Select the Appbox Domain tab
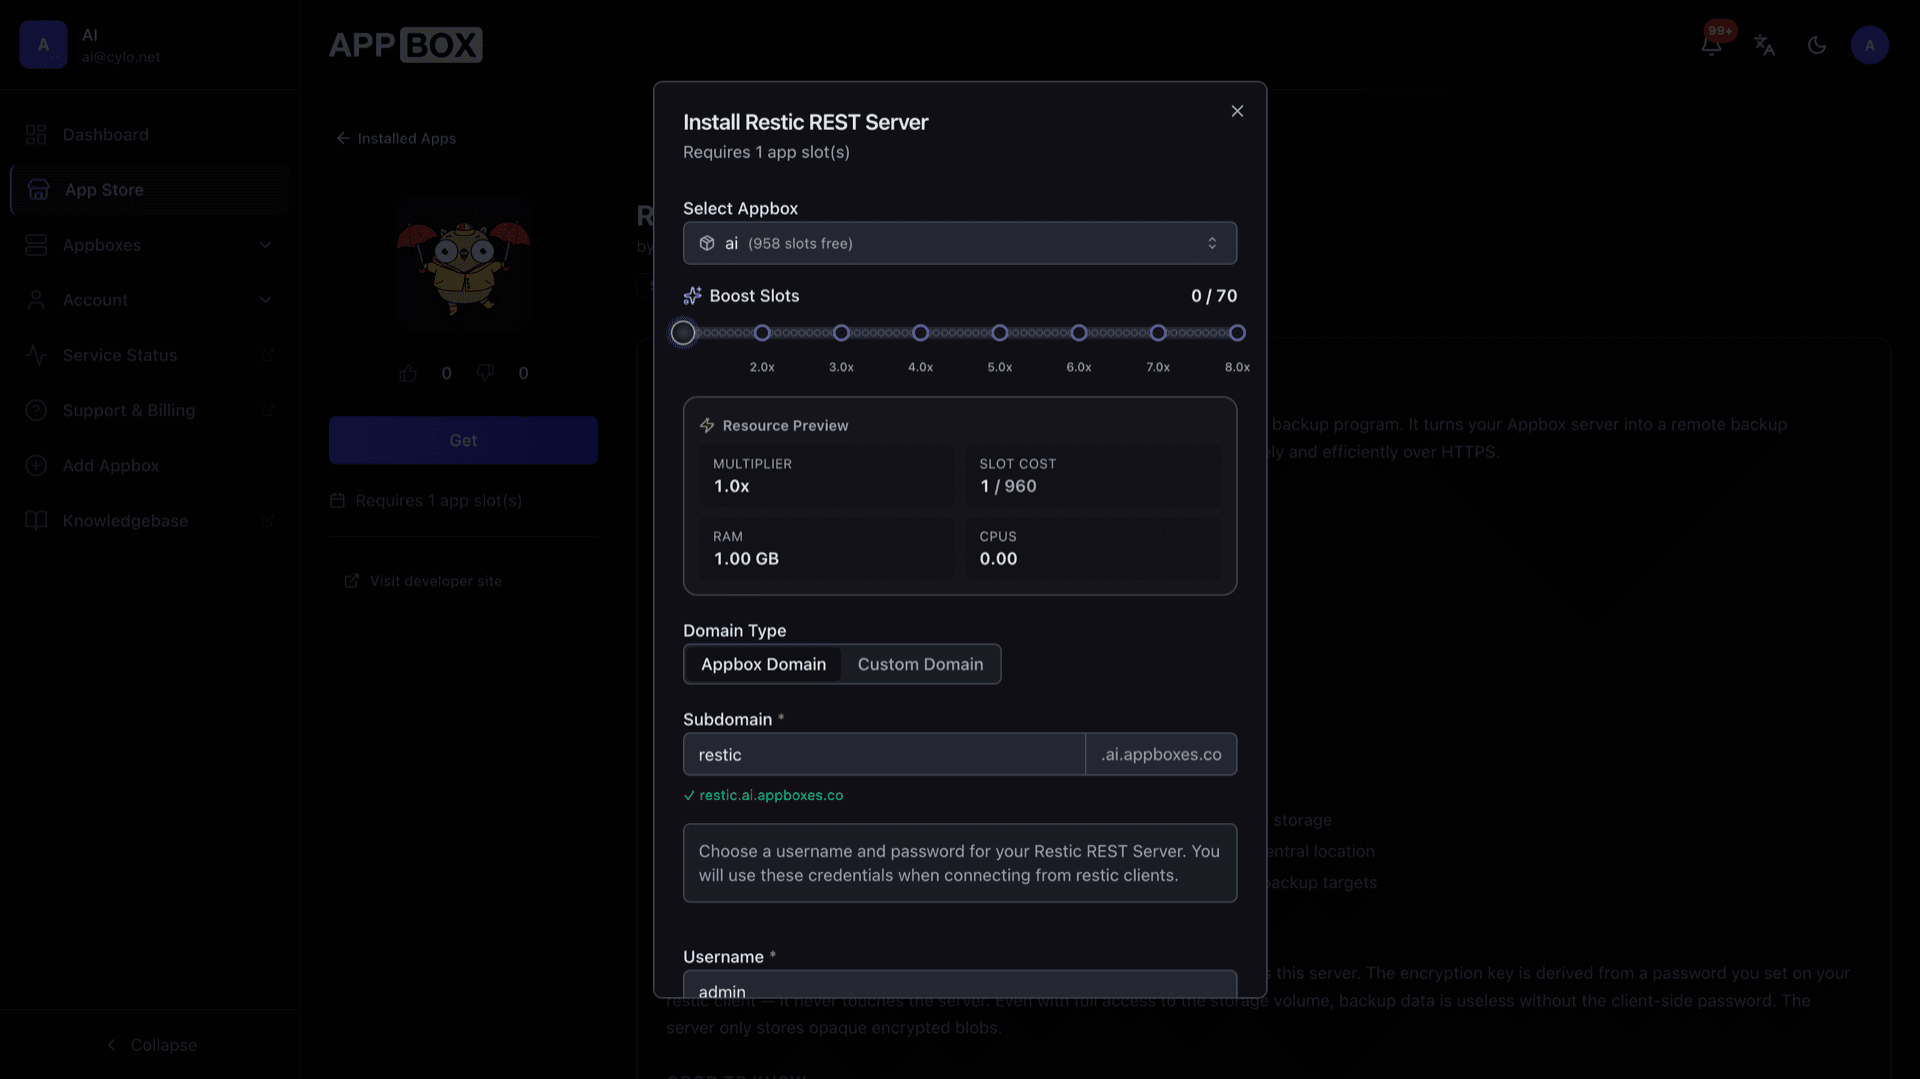 tap(763, 664)
